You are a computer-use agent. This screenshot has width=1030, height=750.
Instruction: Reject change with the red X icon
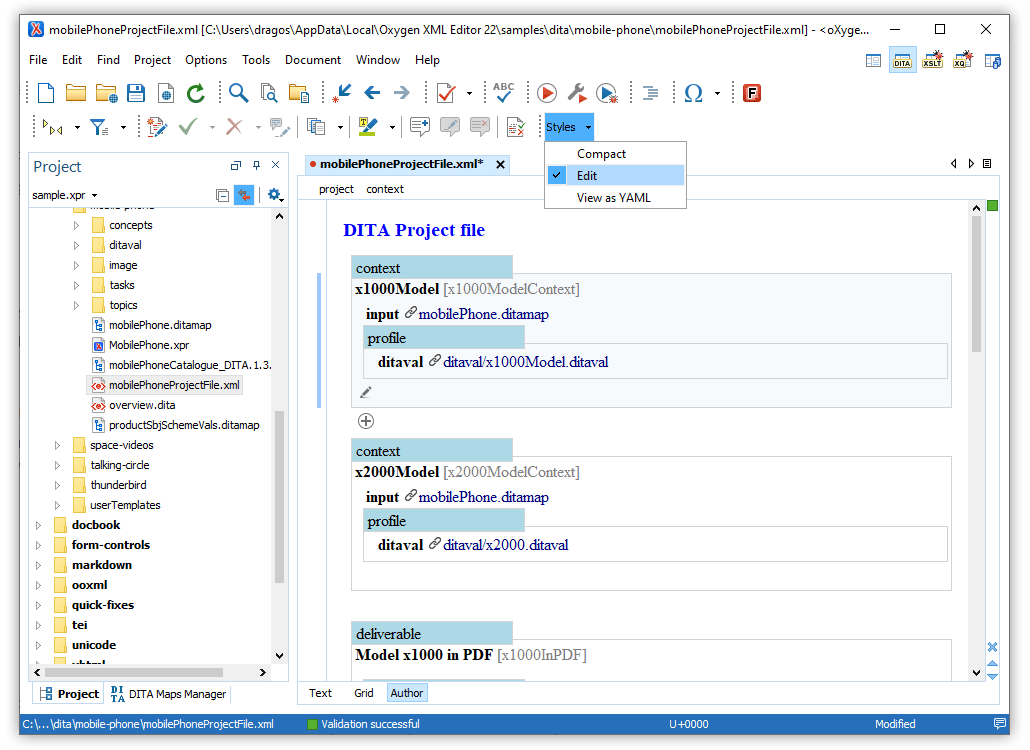[x=234, y=126]
